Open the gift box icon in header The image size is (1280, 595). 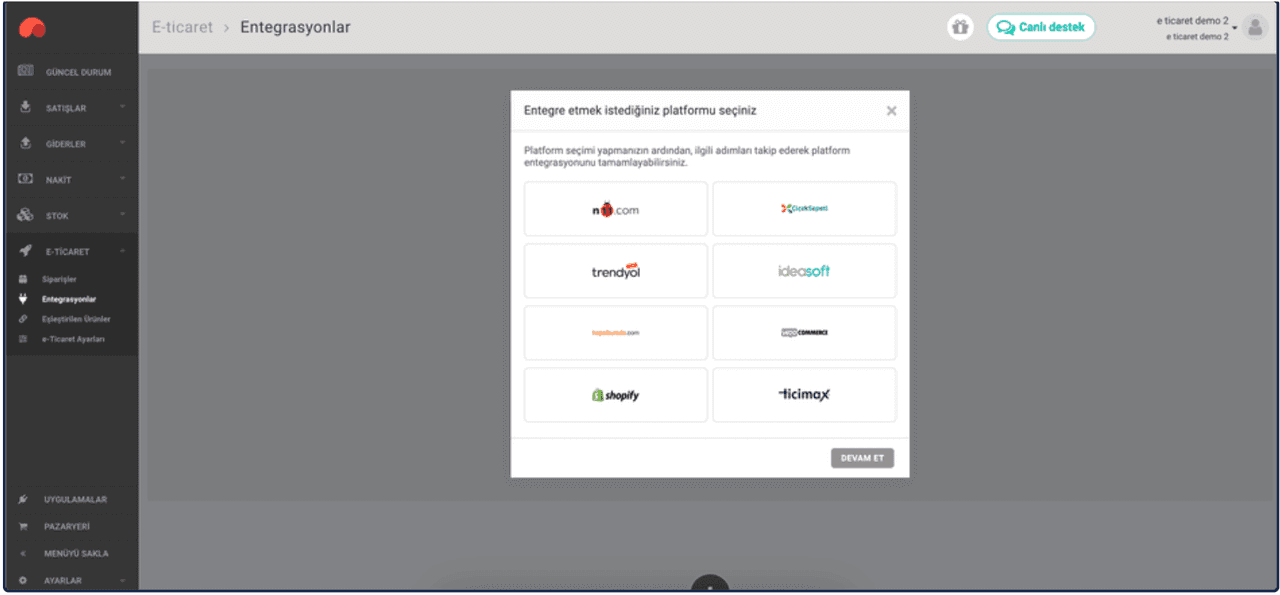960,28
